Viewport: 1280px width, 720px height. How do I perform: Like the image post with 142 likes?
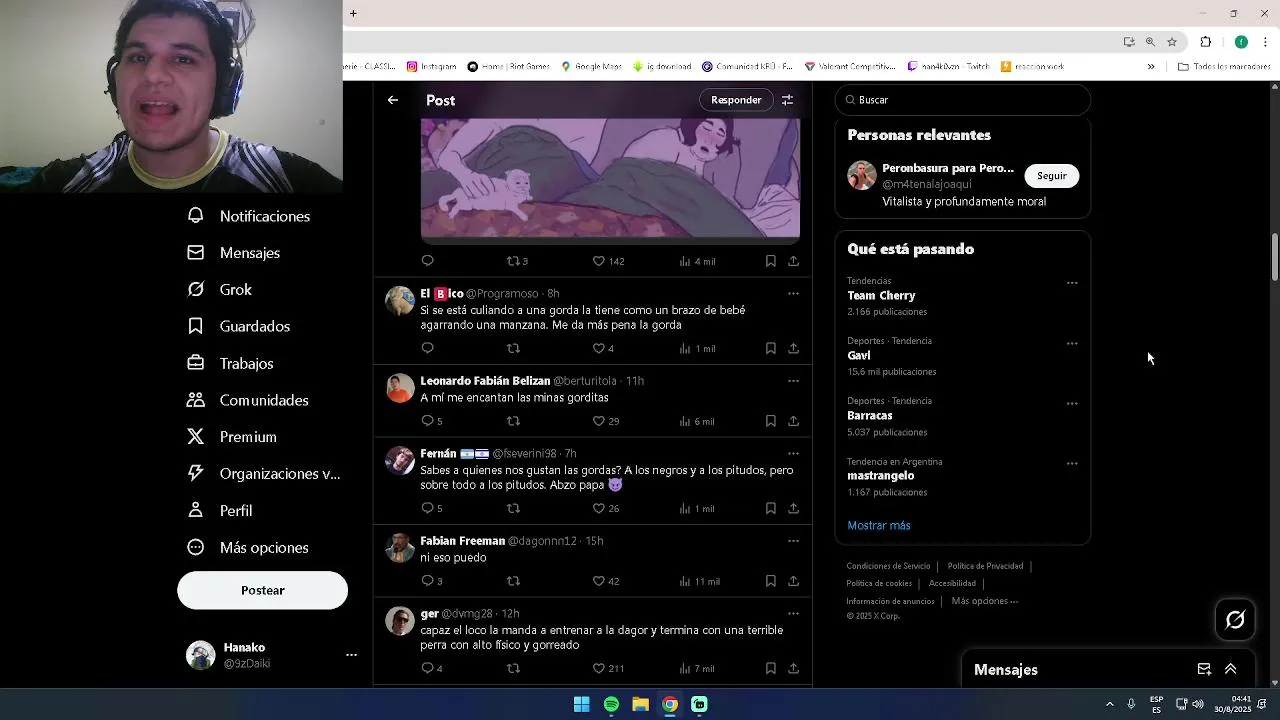[608, 261]
